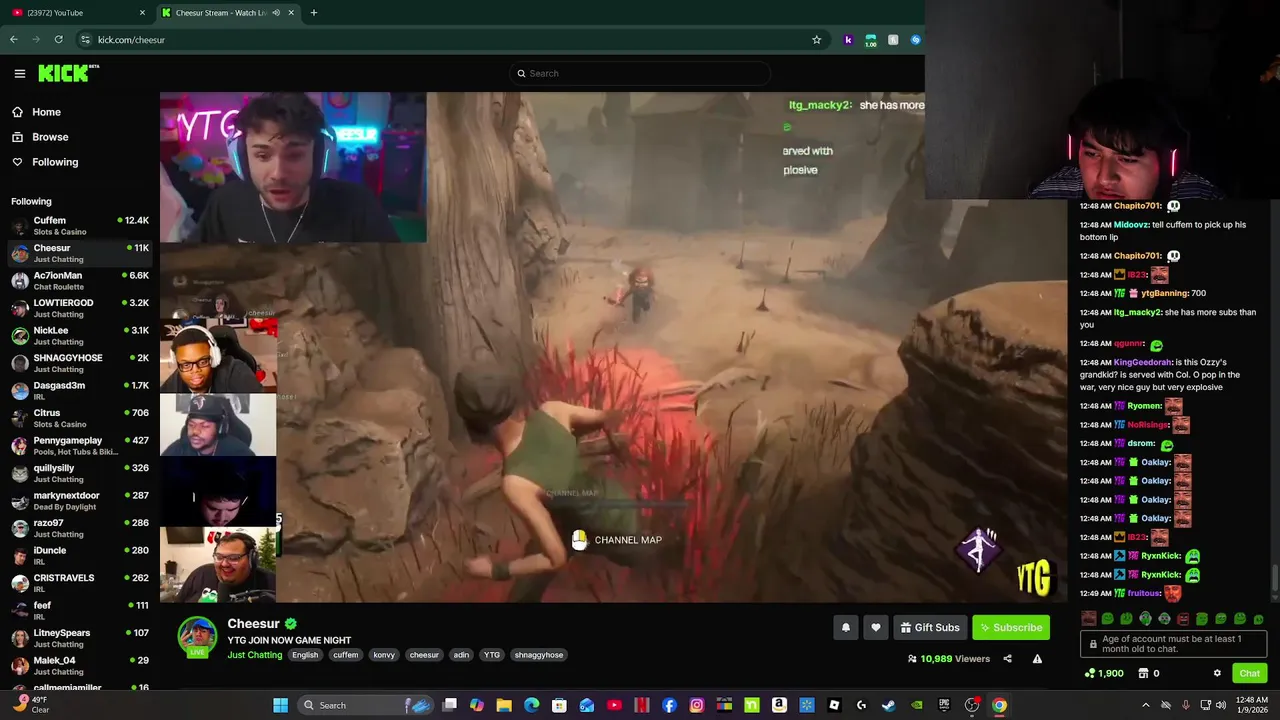Open marknextdoor Dead By Daylight channel
Screen dimensions: 1280x720
[x=80, y=501]
